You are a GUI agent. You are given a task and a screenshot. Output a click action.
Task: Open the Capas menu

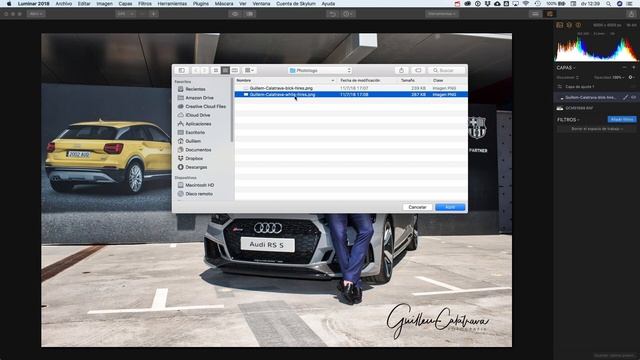(x=125, y=4)
